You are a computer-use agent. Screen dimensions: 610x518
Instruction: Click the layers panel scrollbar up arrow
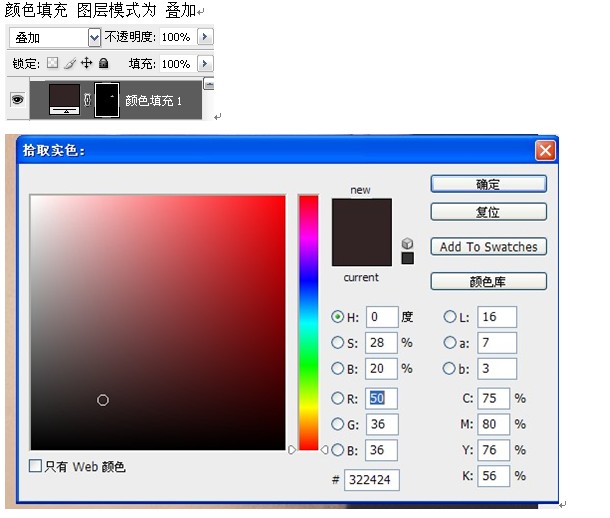(x=209, y=84)
